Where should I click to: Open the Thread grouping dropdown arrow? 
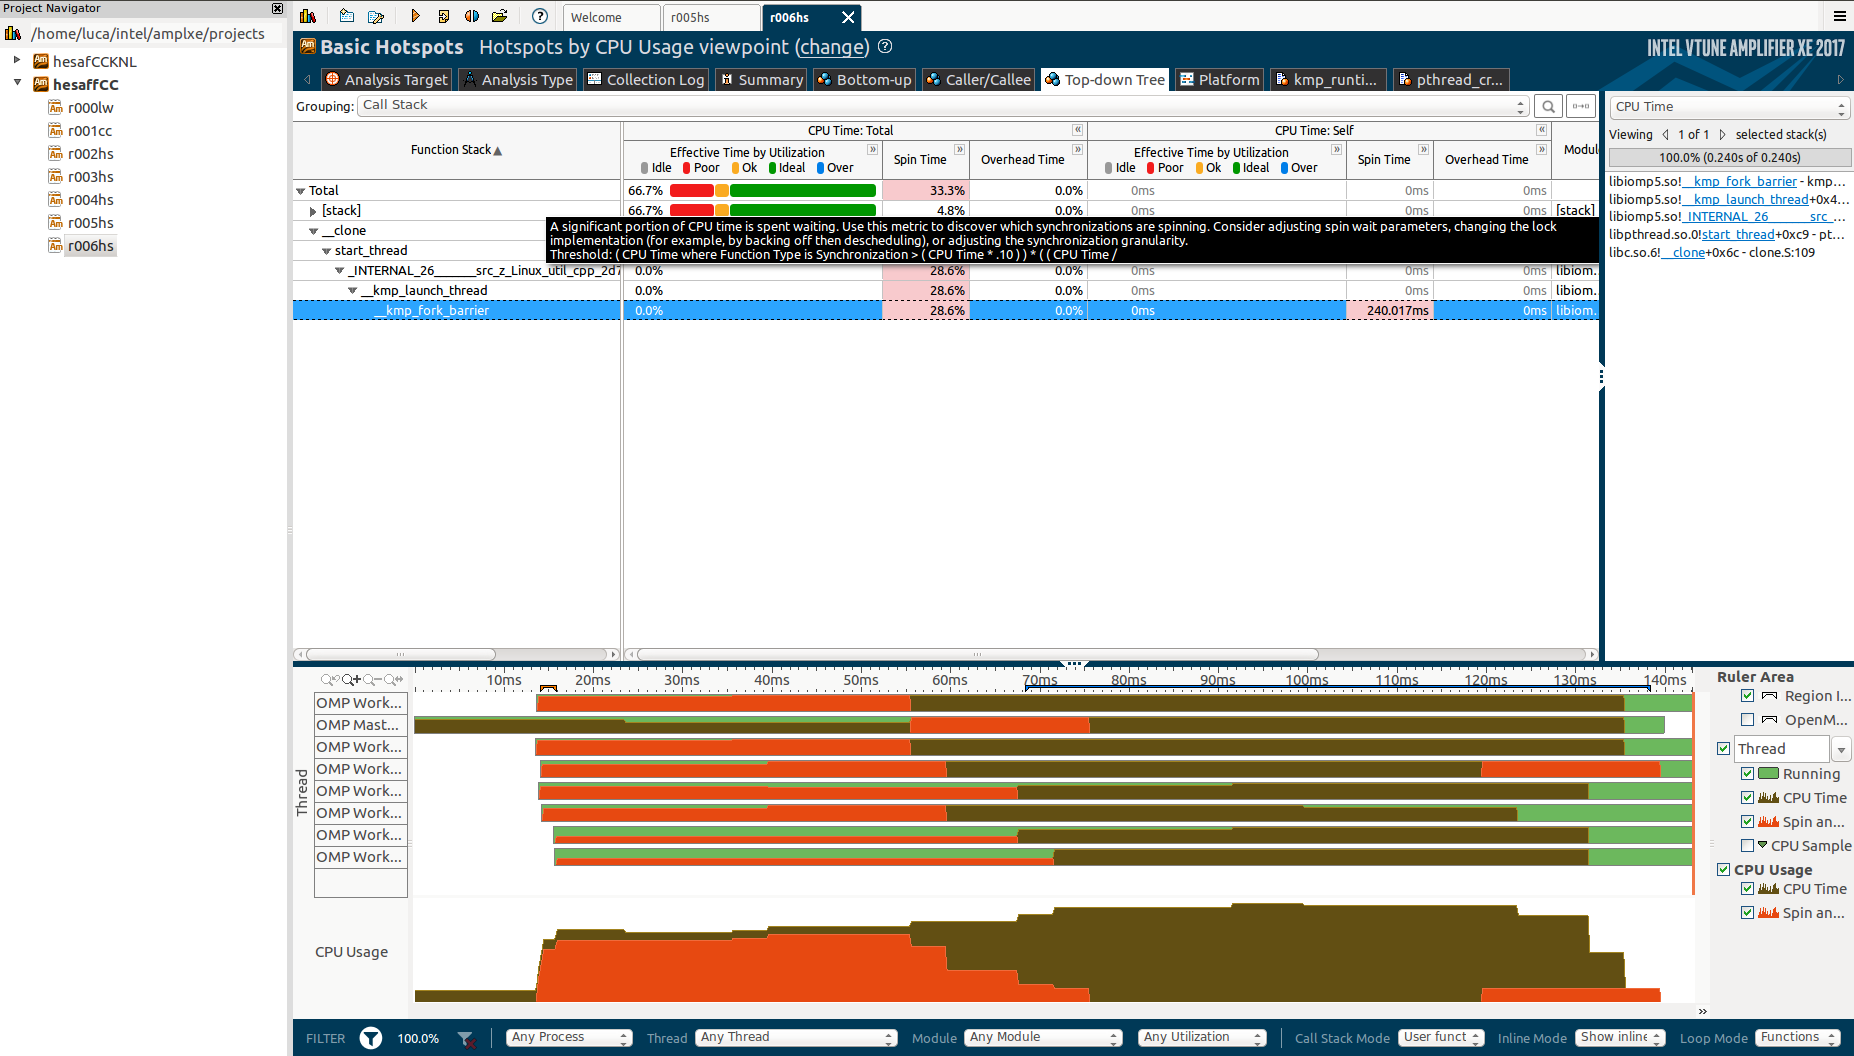(x=1841, y=749)
